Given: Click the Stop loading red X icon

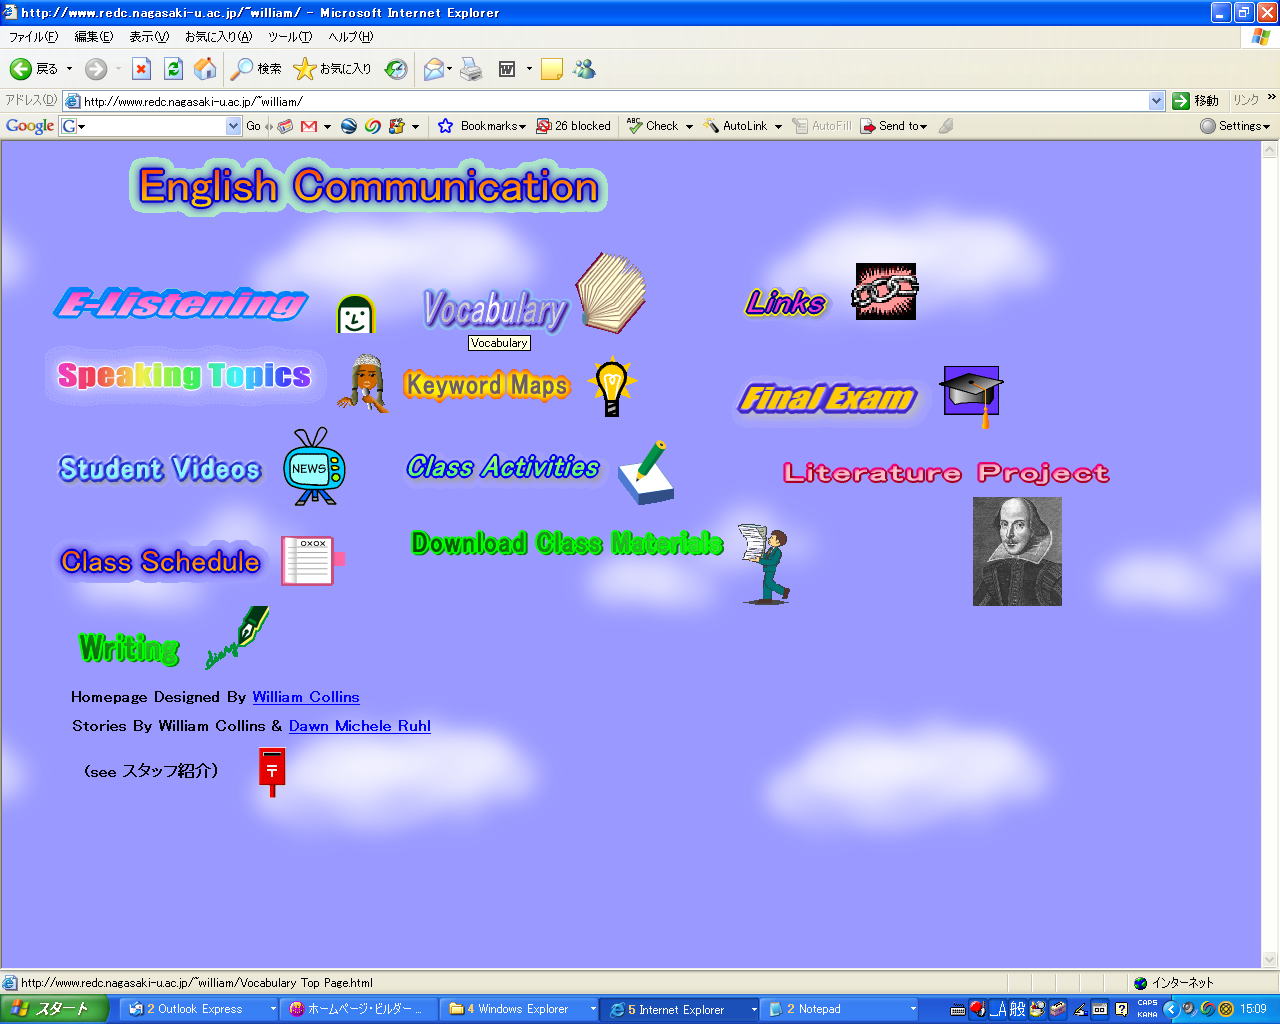Looking at the screenshot, I should 141,69.
